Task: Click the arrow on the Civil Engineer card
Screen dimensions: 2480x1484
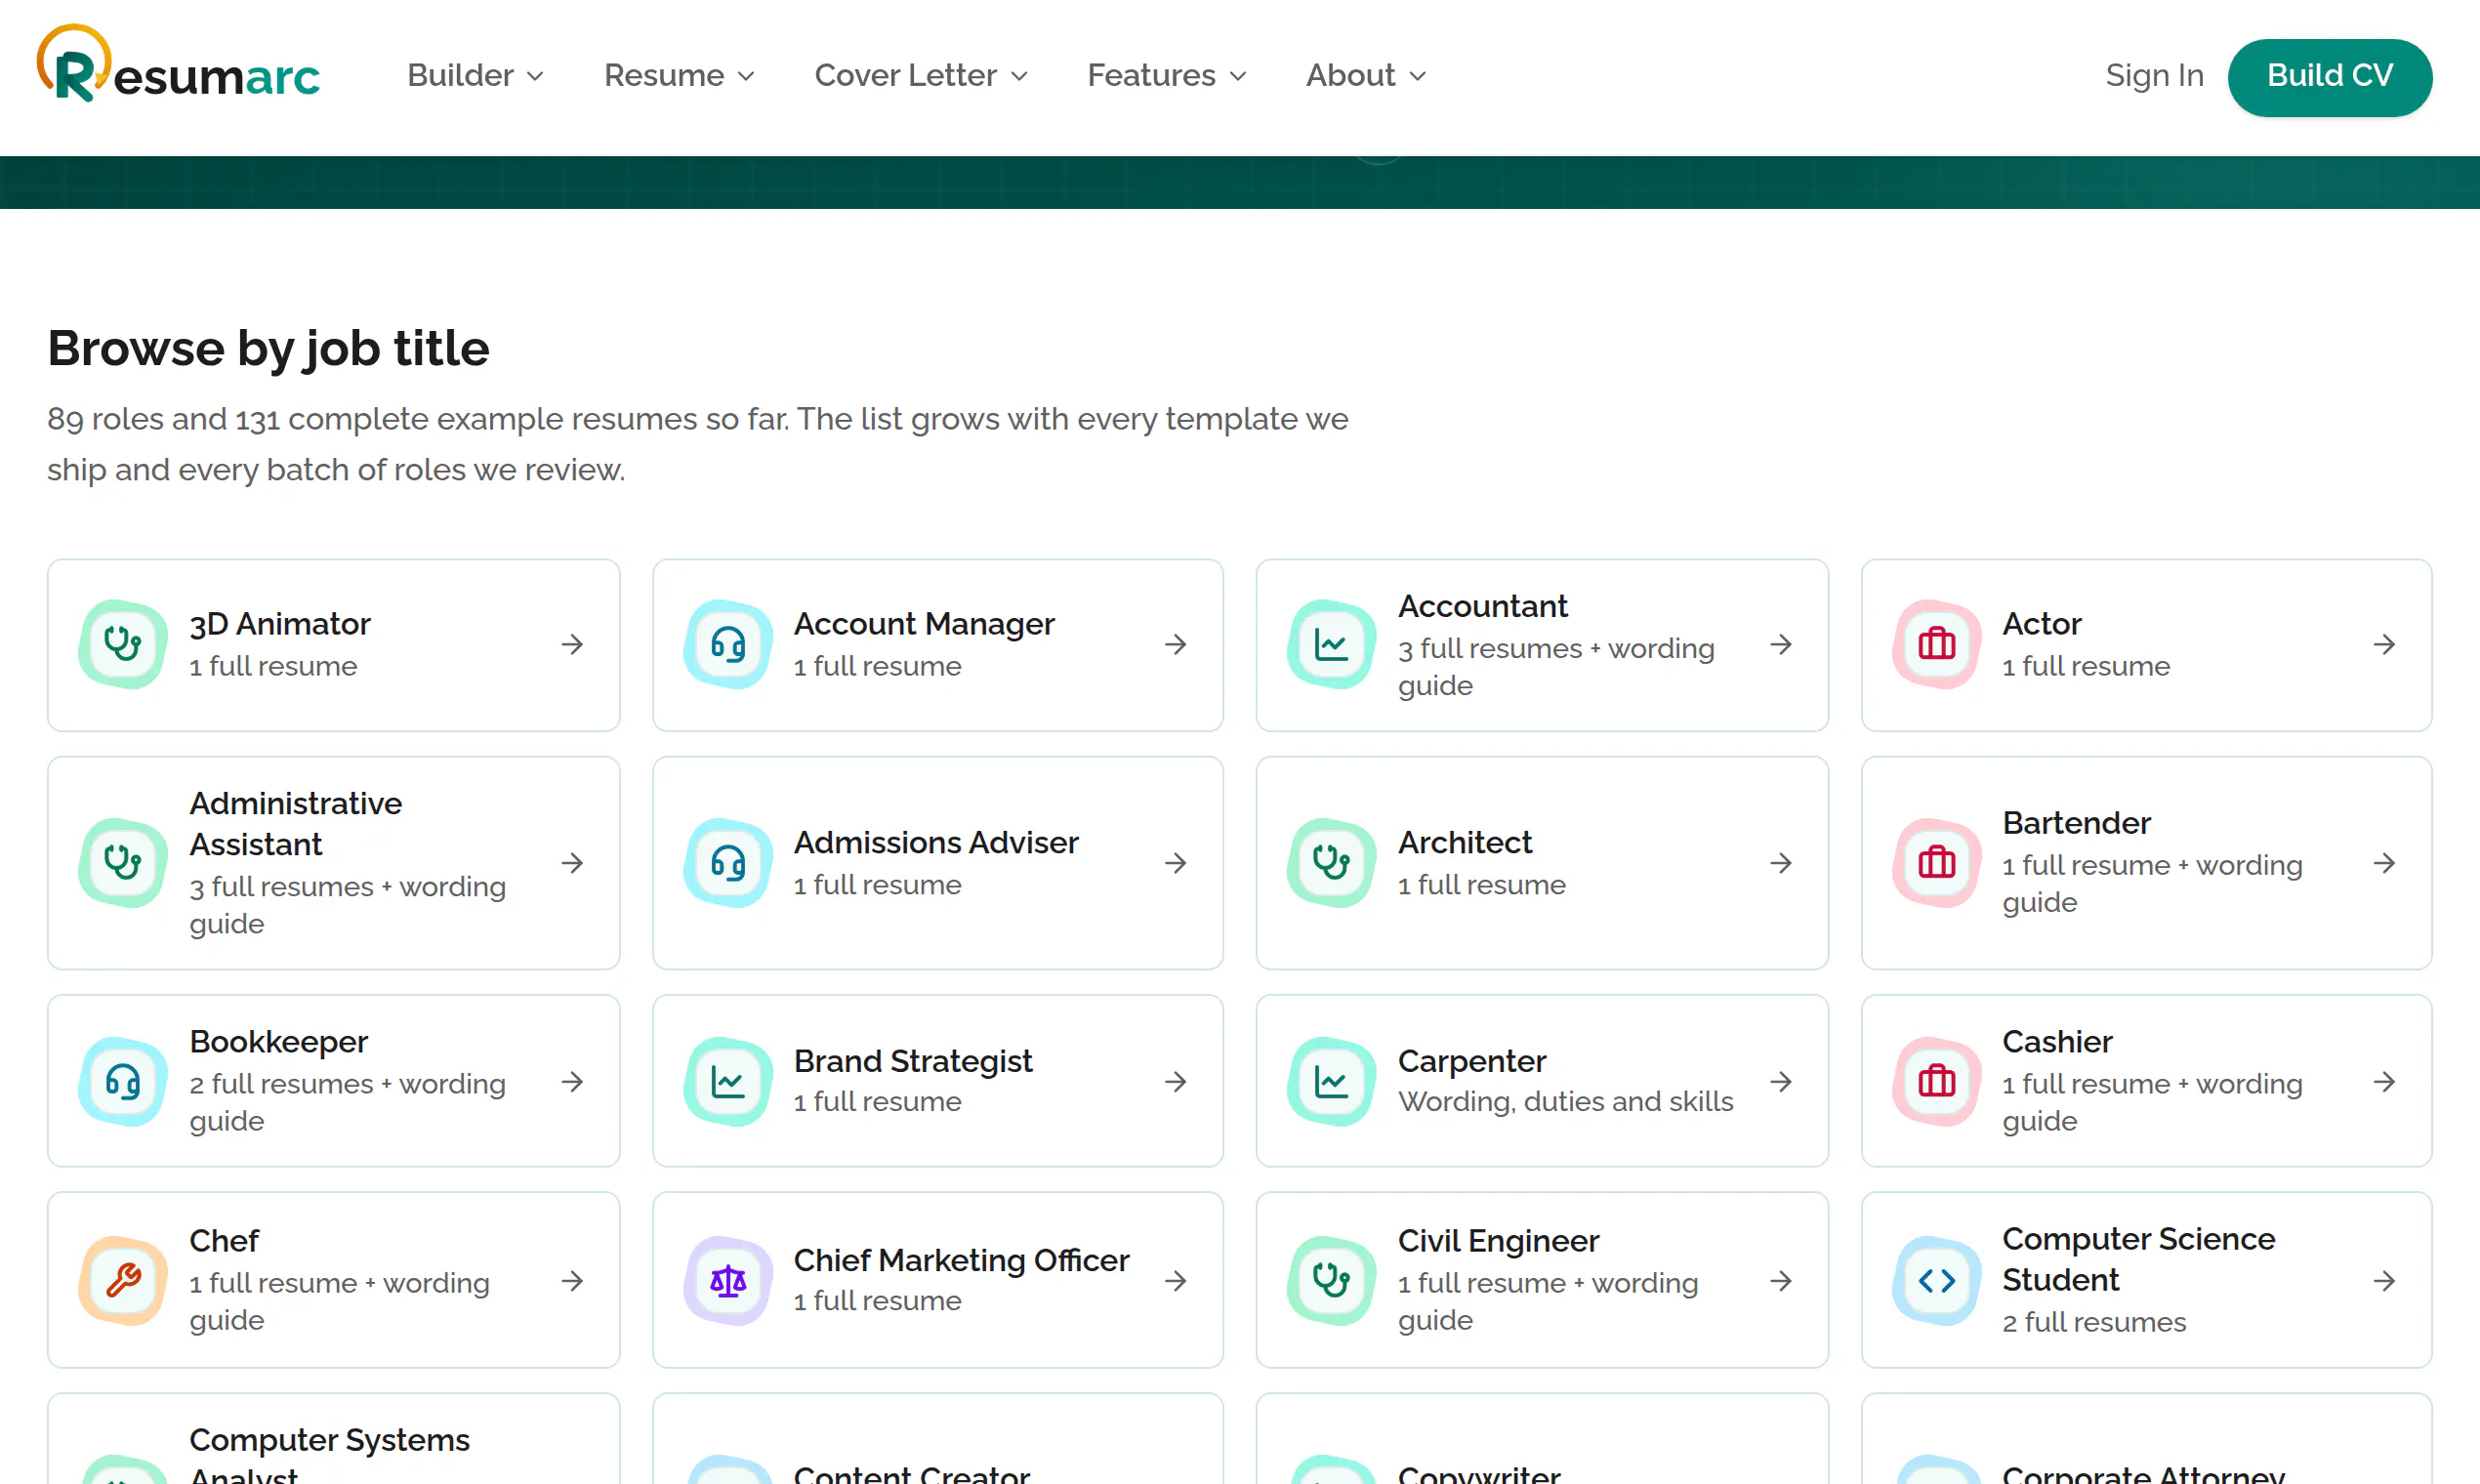Action: tap(1780, 1280)
